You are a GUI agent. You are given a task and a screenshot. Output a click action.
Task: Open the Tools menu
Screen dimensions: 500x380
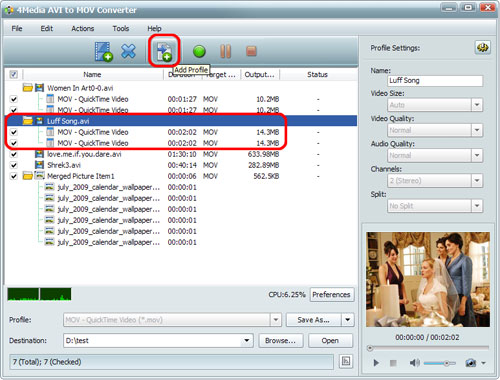coord(121,29)
